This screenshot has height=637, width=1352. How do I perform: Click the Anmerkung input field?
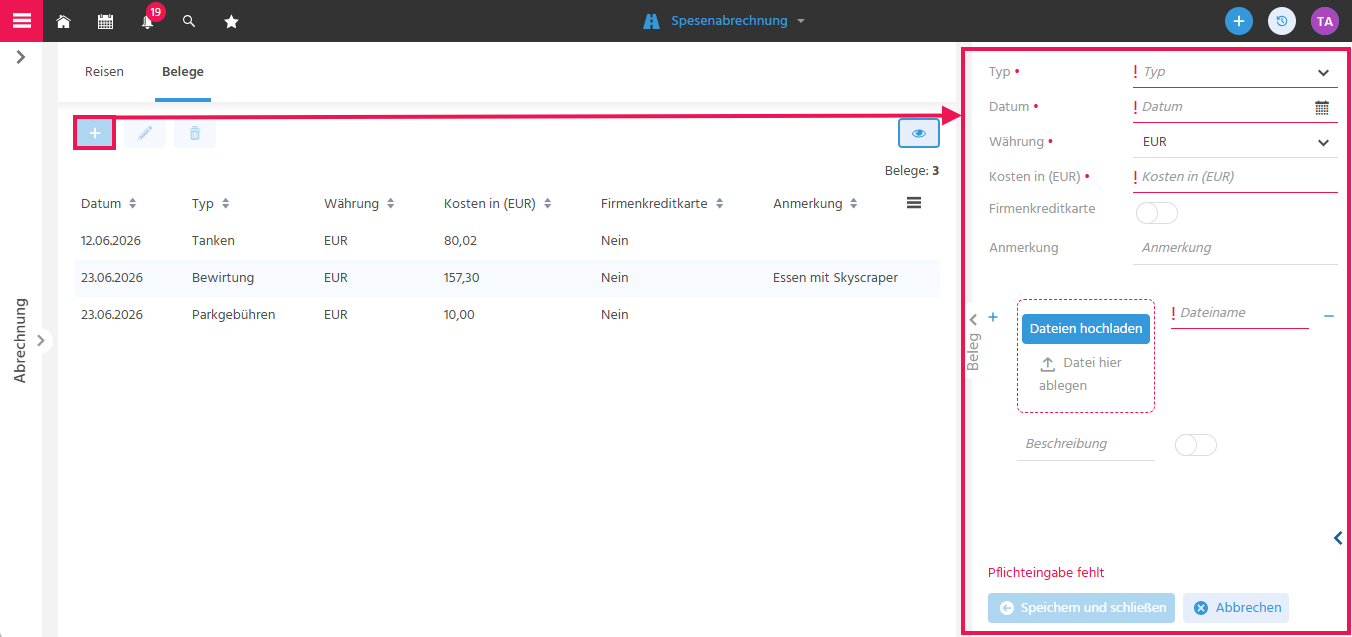pos(1235,248)
